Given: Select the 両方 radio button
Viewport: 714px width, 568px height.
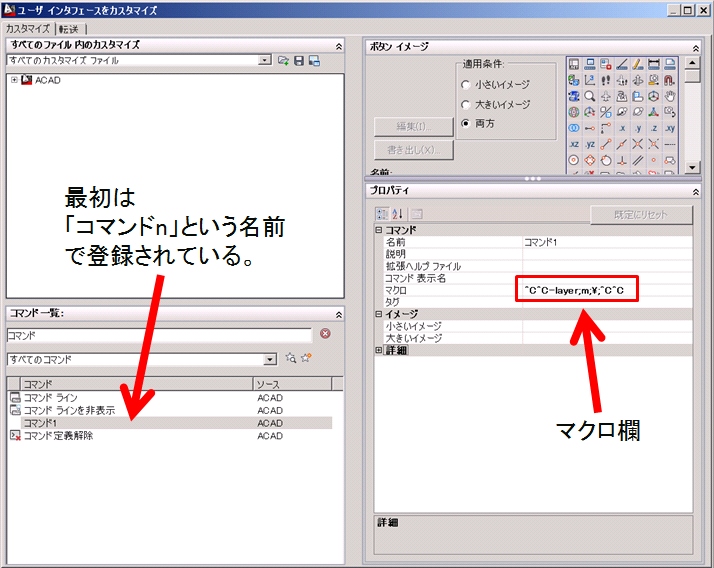Looking at the screenshot, I should pos(465,123).
